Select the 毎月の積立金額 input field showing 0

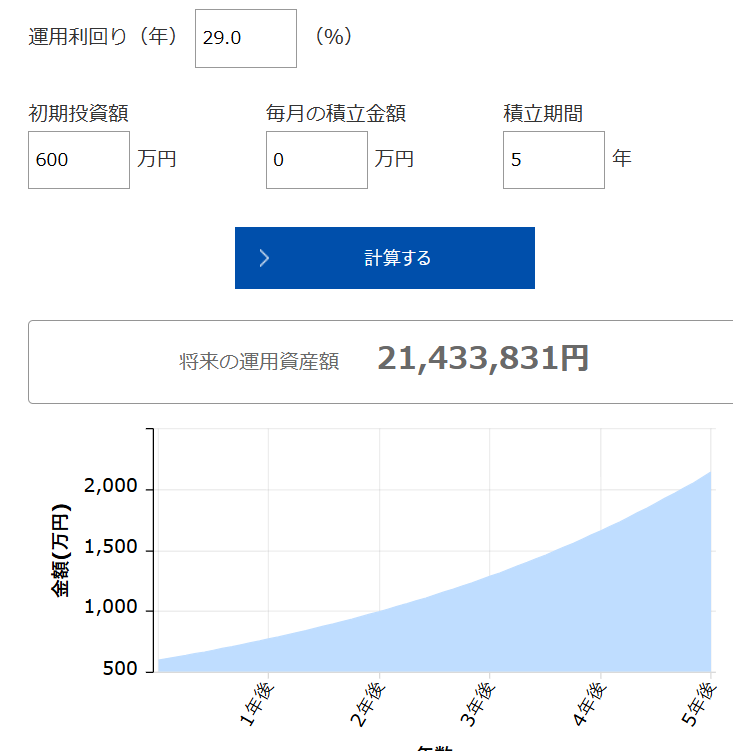coord(317,160)
